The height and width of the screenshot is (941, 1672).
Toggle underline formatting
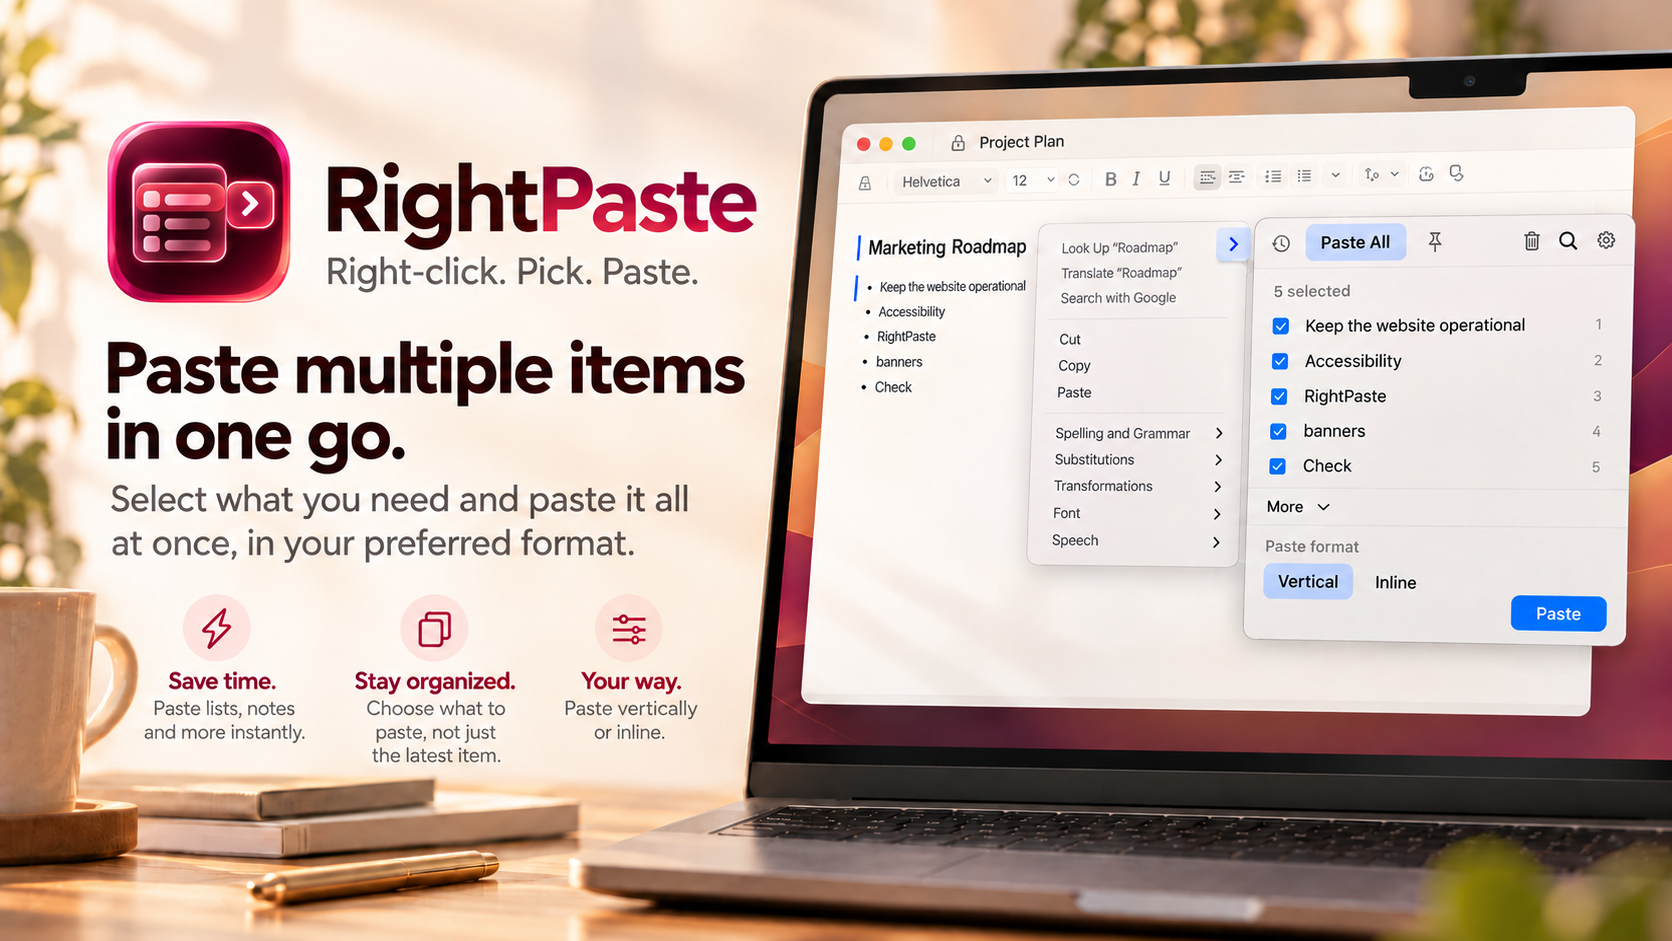(1164, 178)
